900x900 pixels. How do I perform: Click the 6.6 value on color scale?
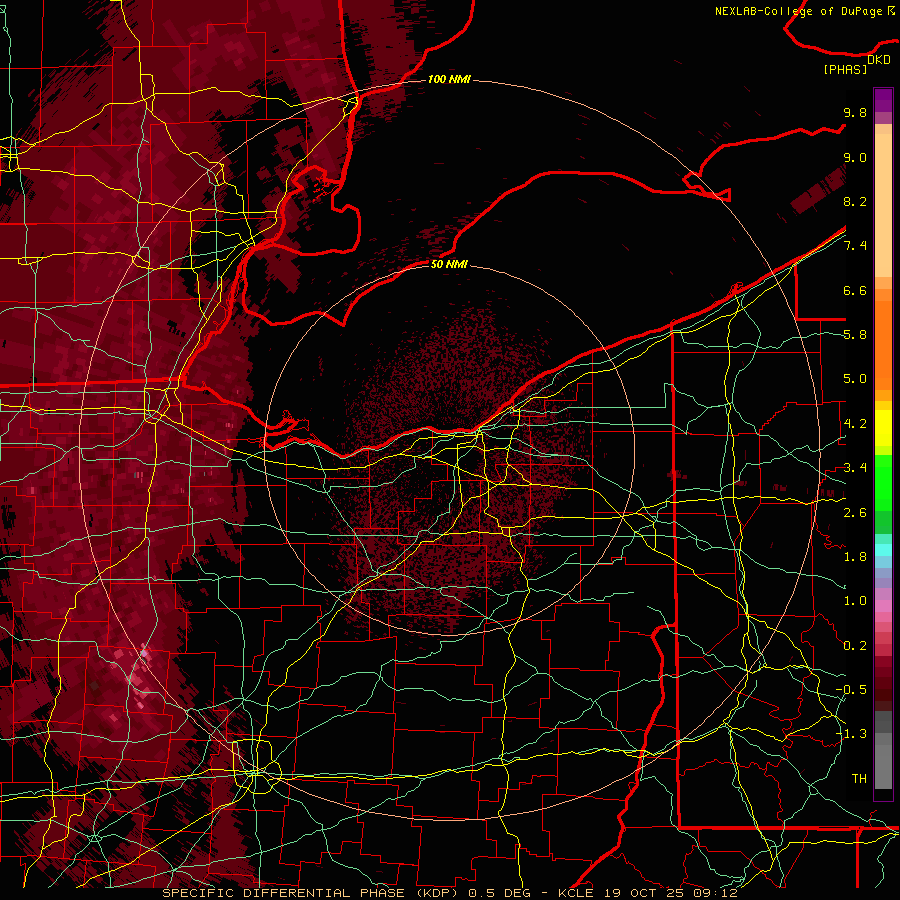855,290
